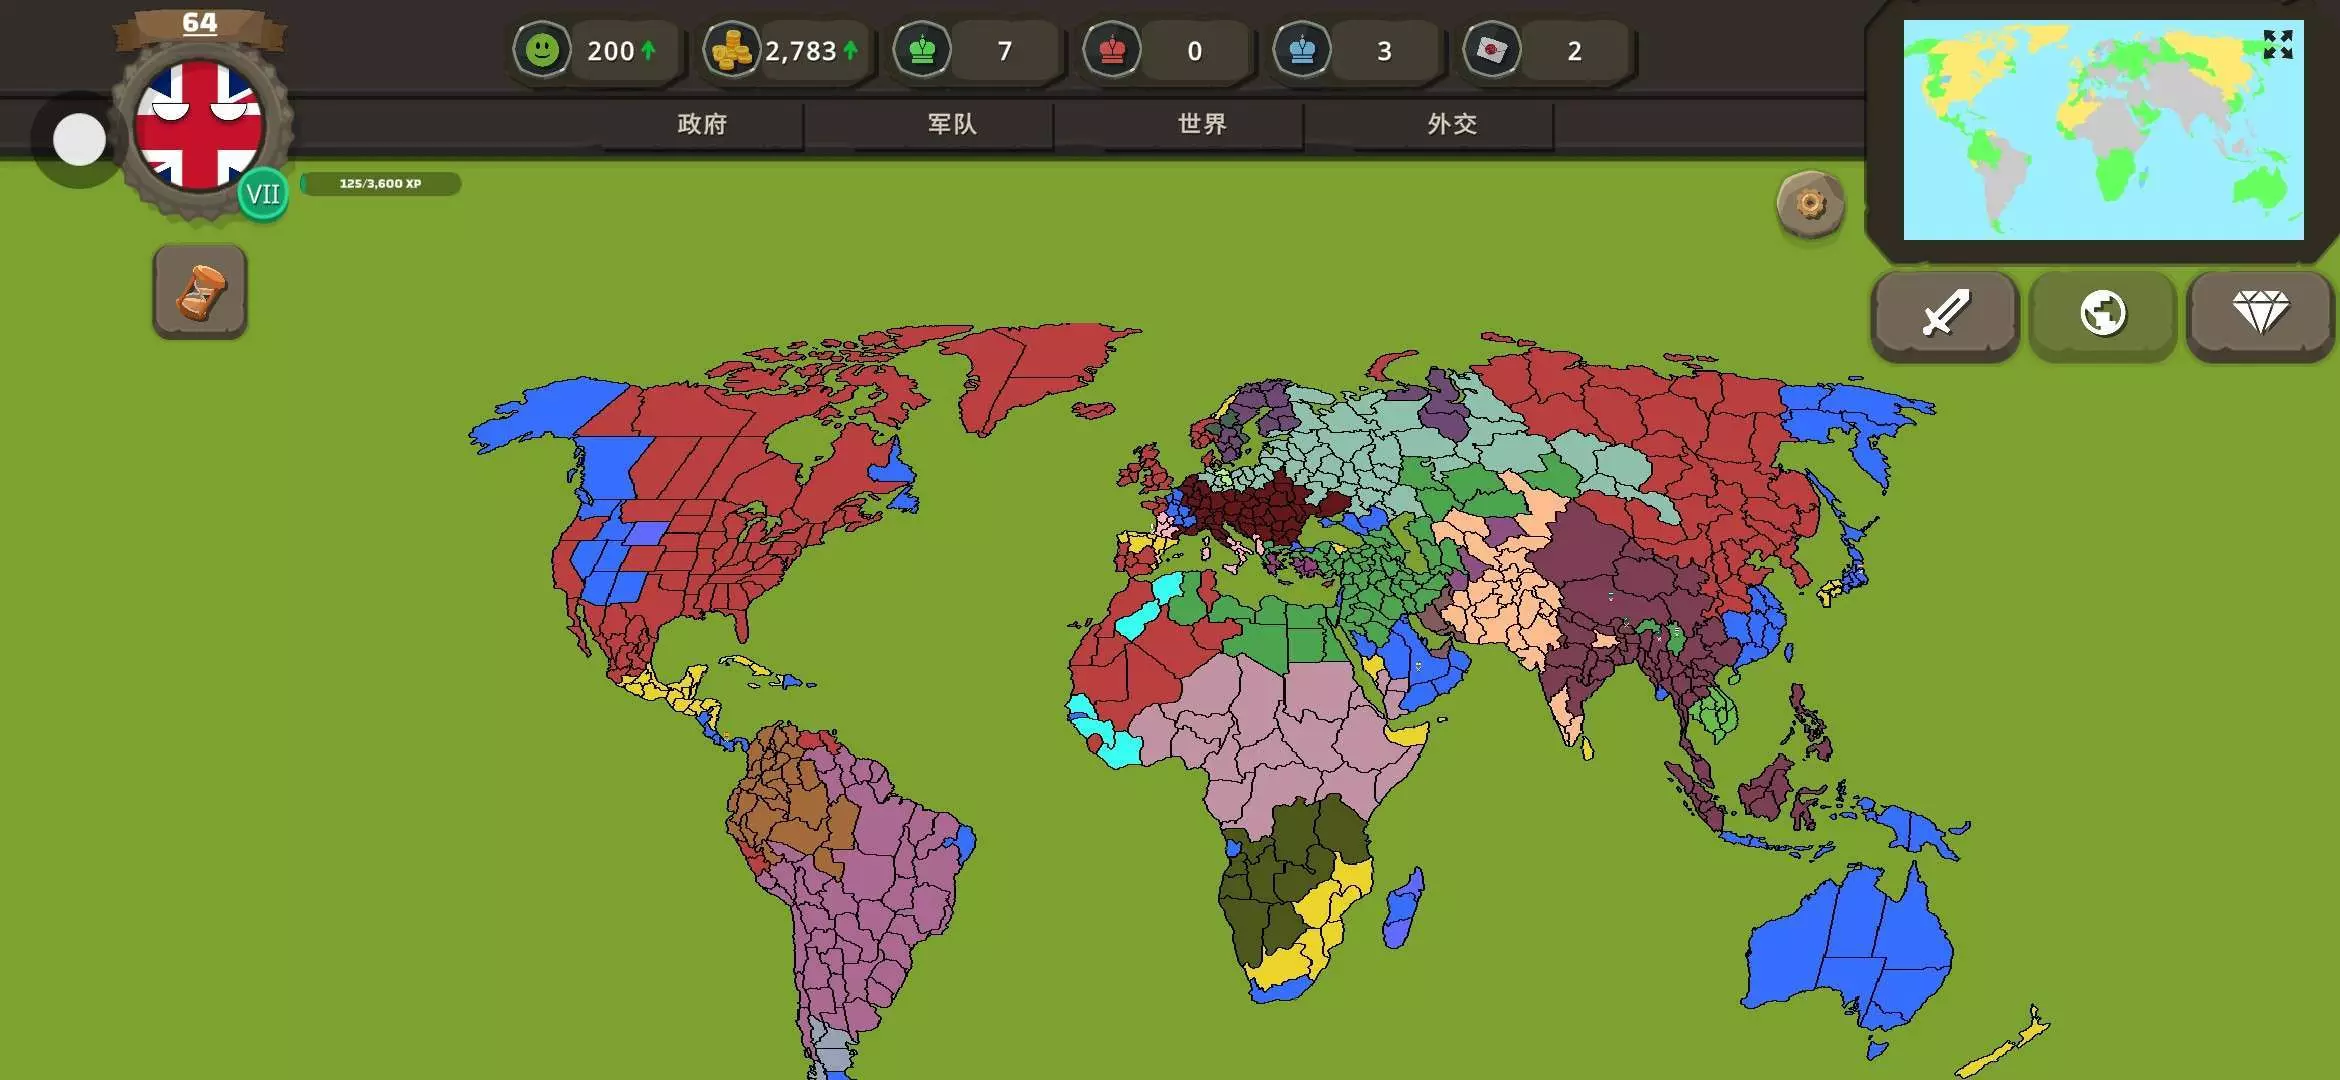The image size is (2340, 1080).
Task: Expand the minimap with fullscreen arrows
Action: tap(2277, 44)
